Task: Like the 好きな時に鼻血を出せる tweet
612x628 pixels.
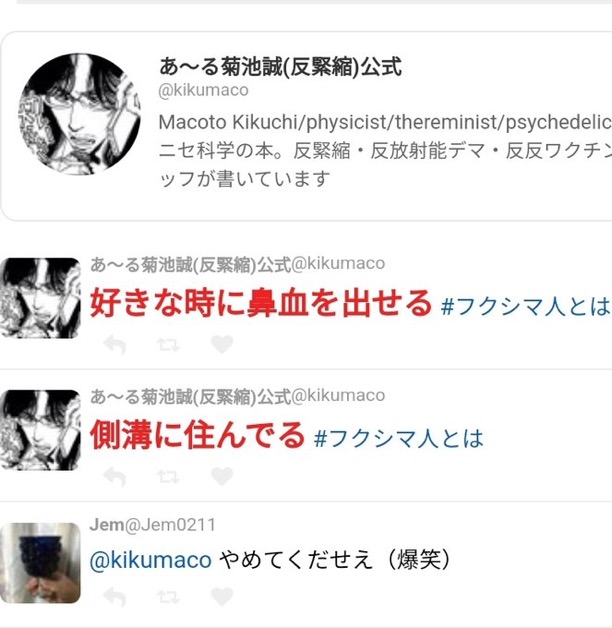Action: tap(222, 344)
